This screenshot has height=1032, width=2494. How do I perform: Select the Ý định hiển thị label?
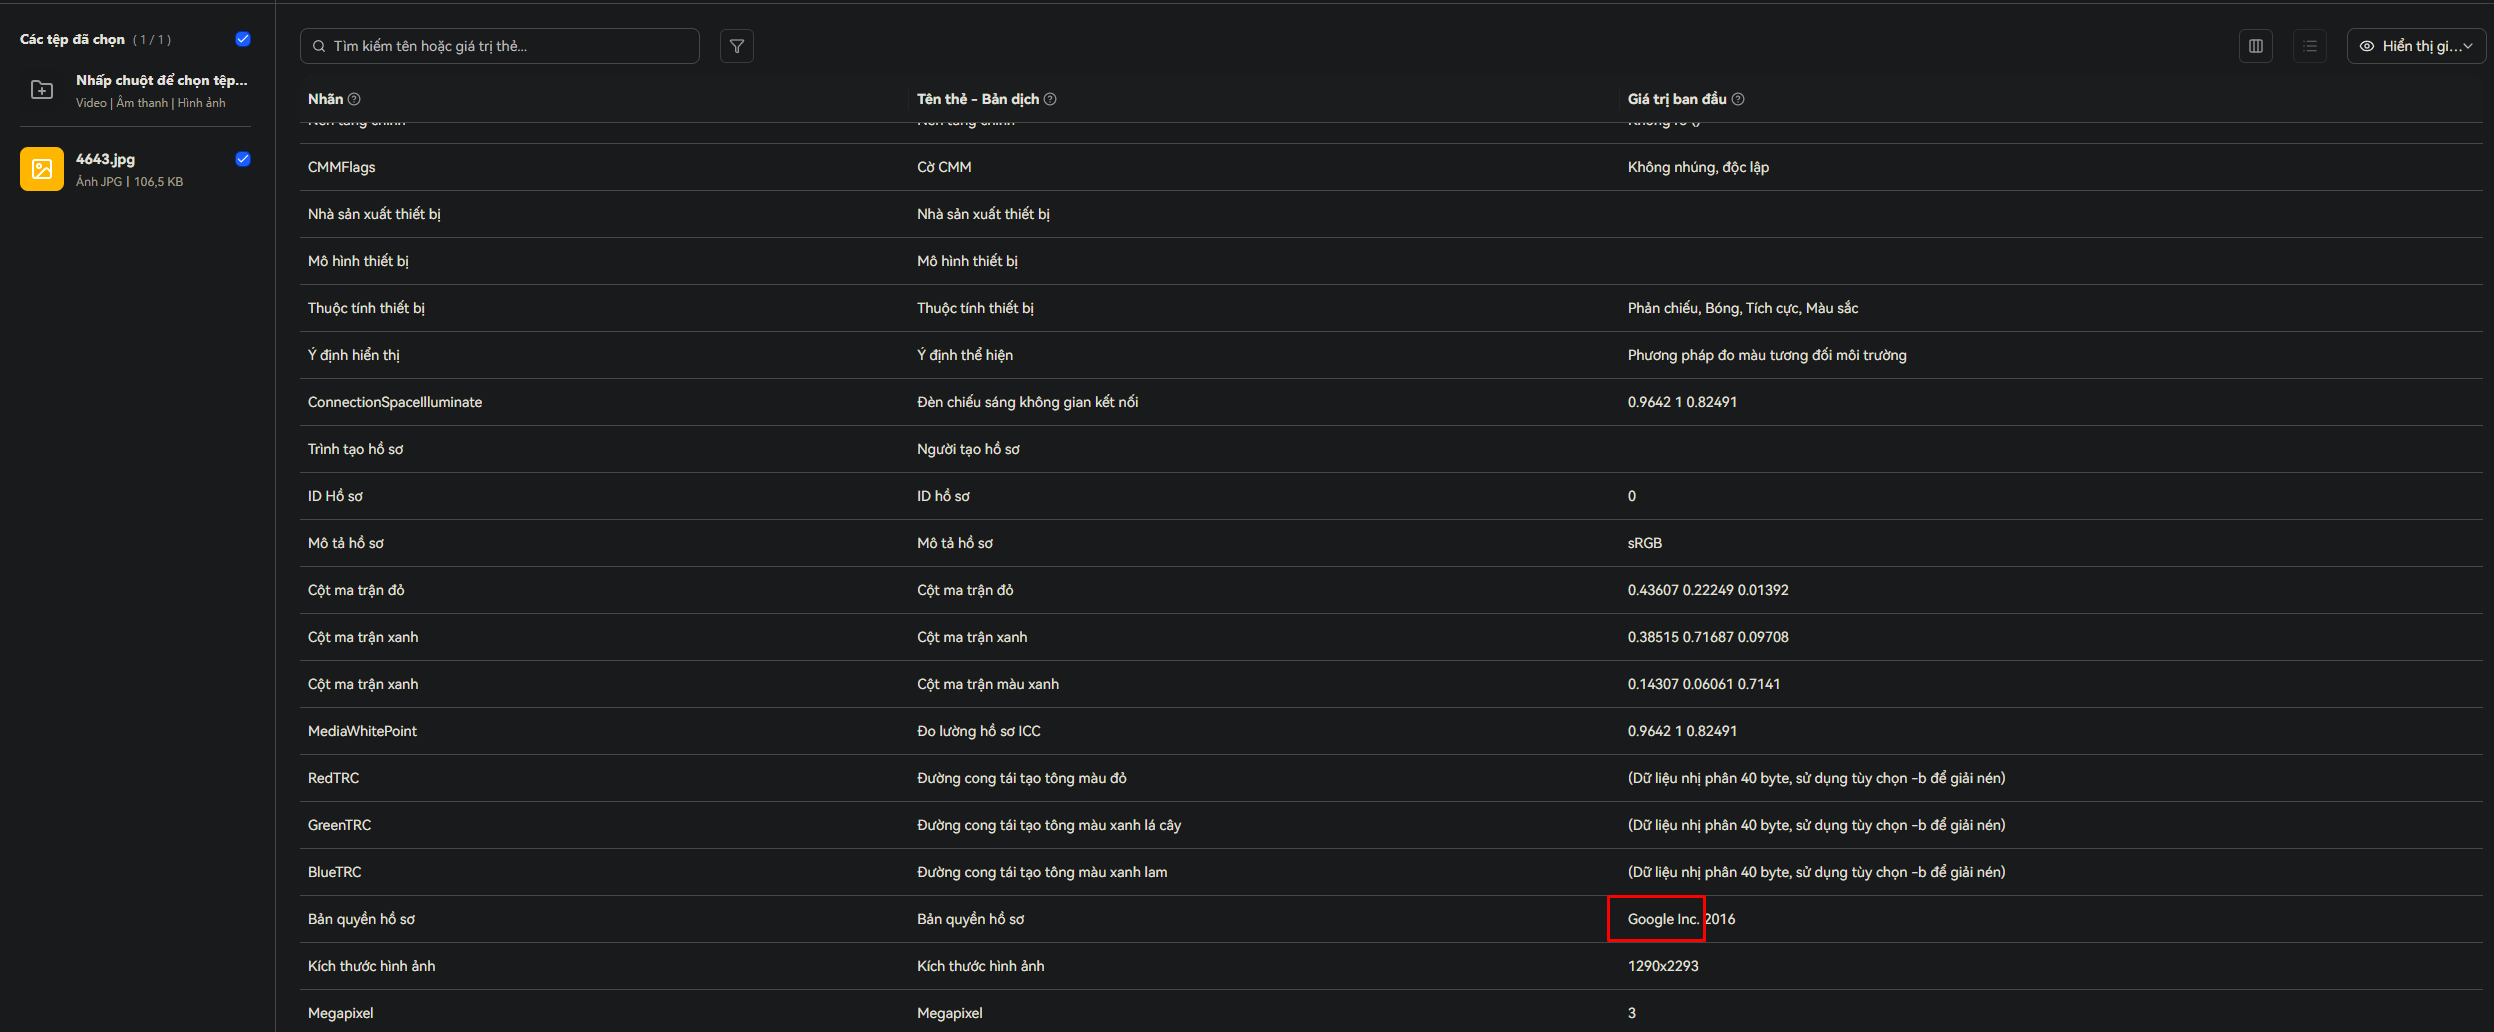tap(354, 355)
